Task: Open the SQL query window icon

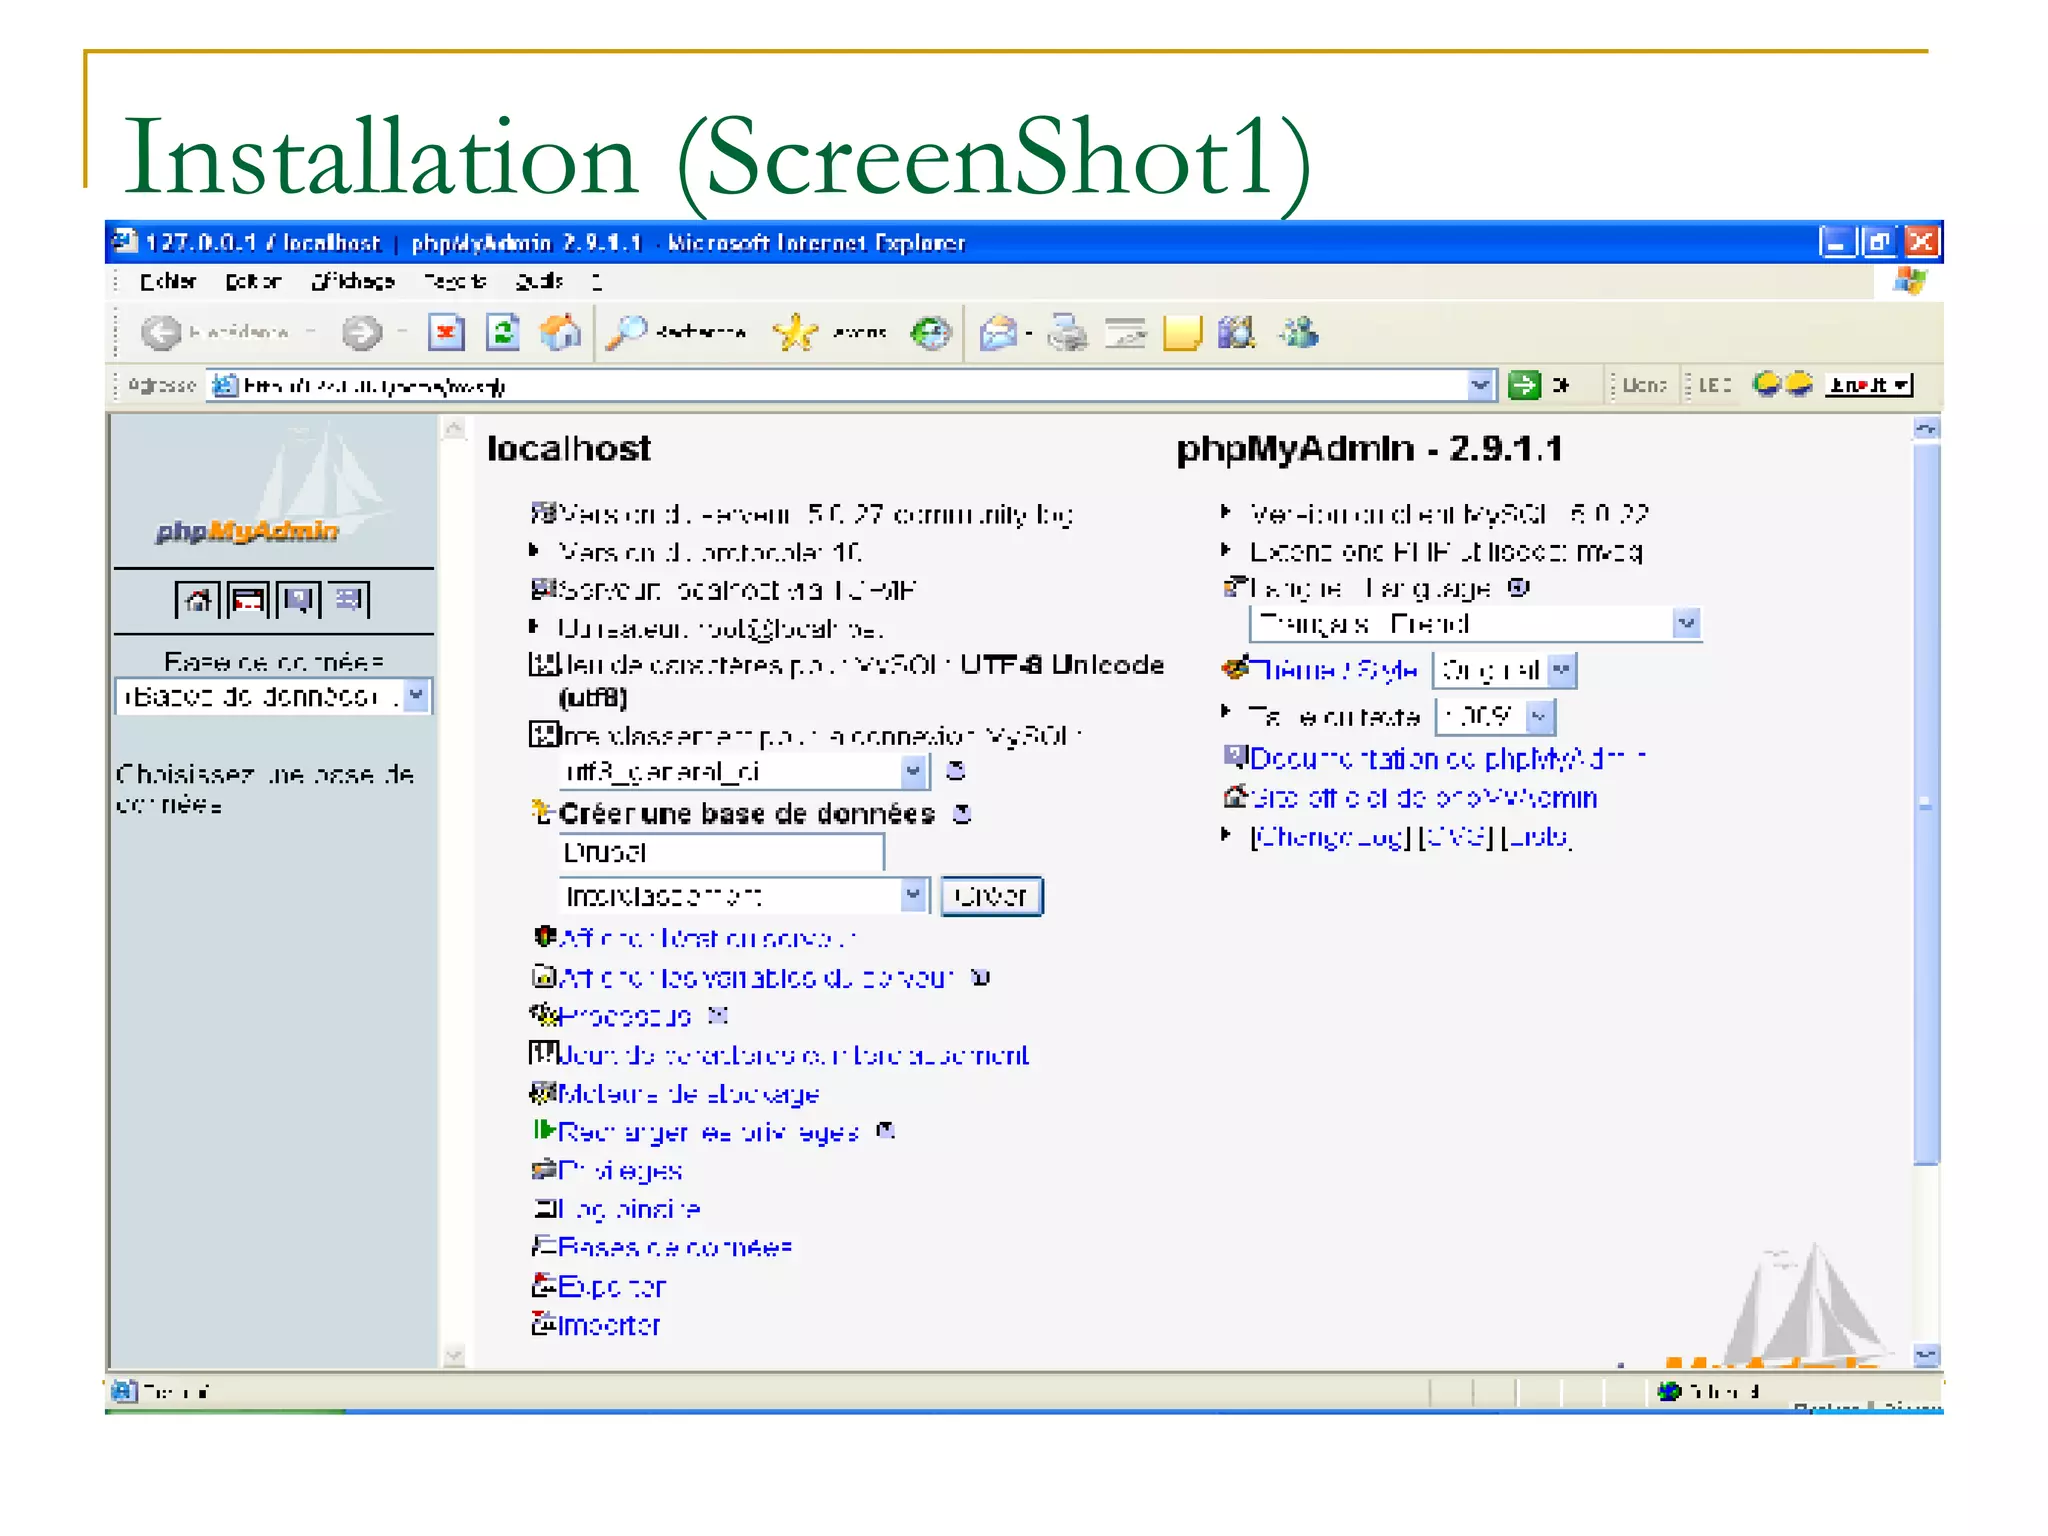Action: tap(247, 600)
